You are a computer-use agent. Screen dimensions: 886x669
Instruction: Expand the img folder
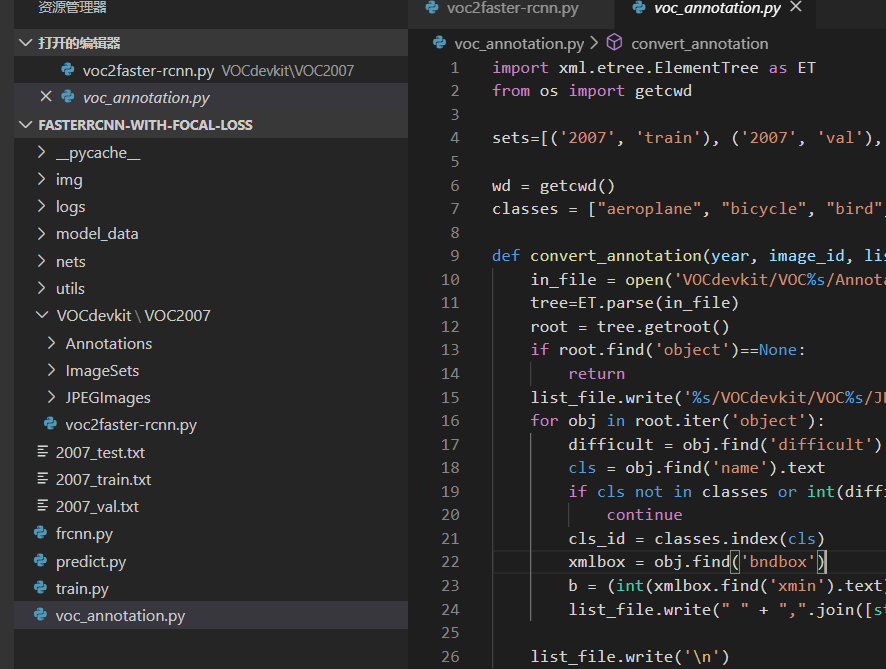pyautogui.click(x=41, y=179)
